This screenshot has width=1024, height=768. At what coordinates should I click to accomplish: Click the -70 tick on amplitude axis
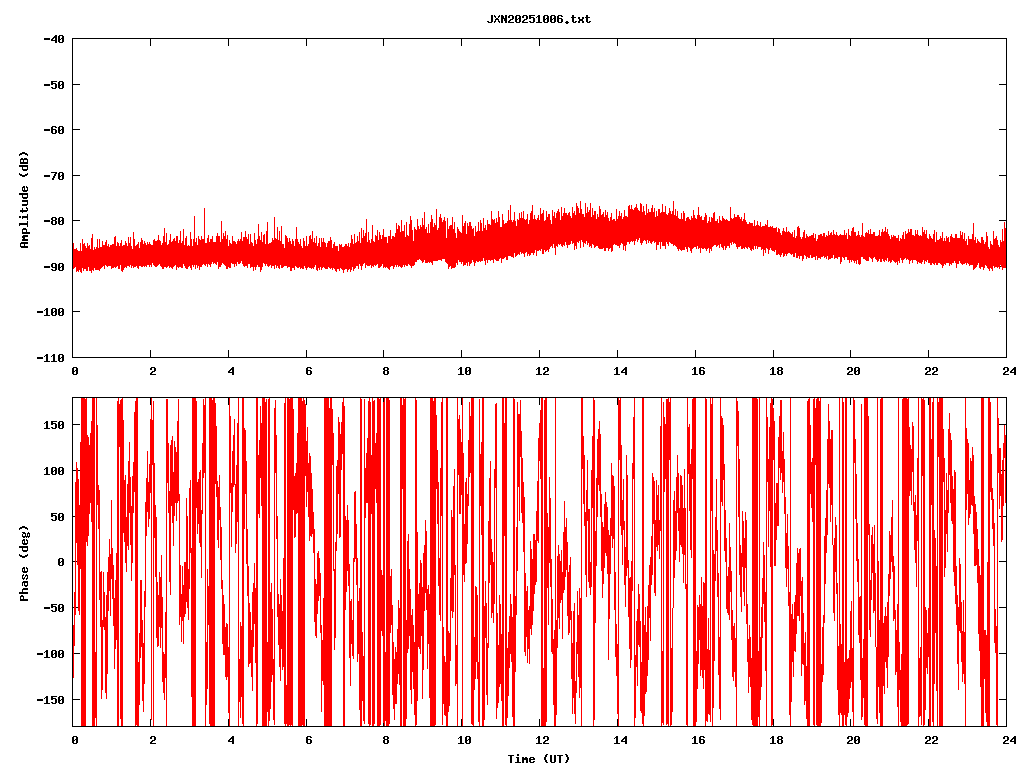[x=53, y=176]
